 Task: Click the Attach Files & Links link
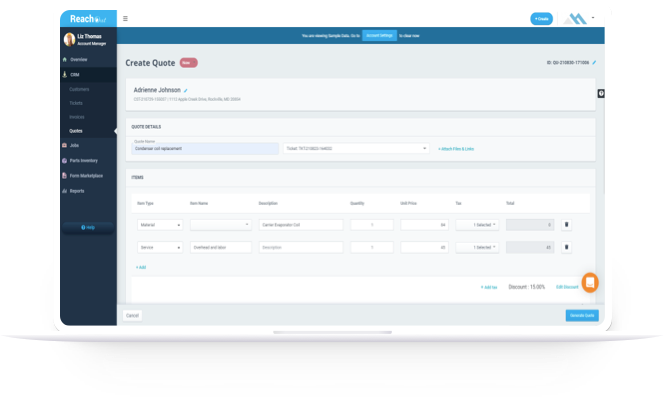click(x=456, y=149)
